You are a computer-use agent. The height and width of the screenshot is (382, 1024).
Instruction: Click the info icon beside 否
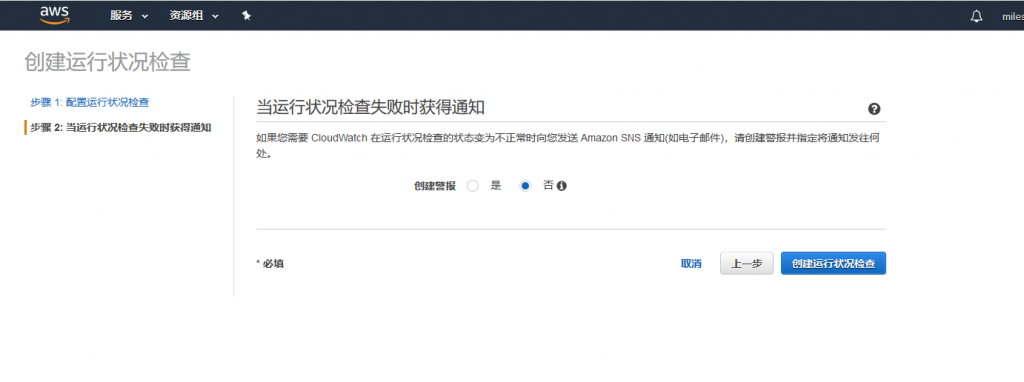562,185
